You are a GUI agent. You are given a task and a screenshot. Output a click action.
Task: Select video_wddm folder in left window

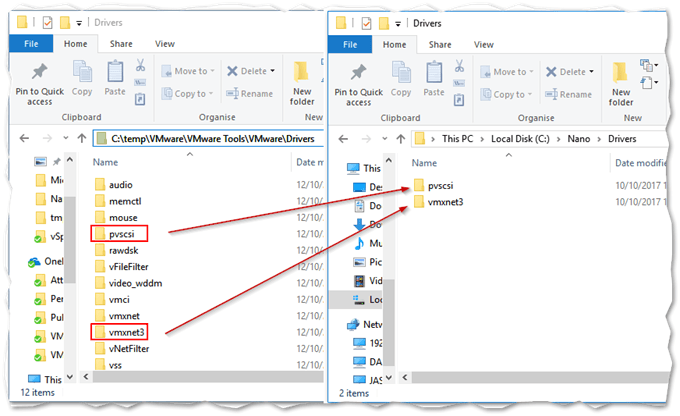coord(128,283)
